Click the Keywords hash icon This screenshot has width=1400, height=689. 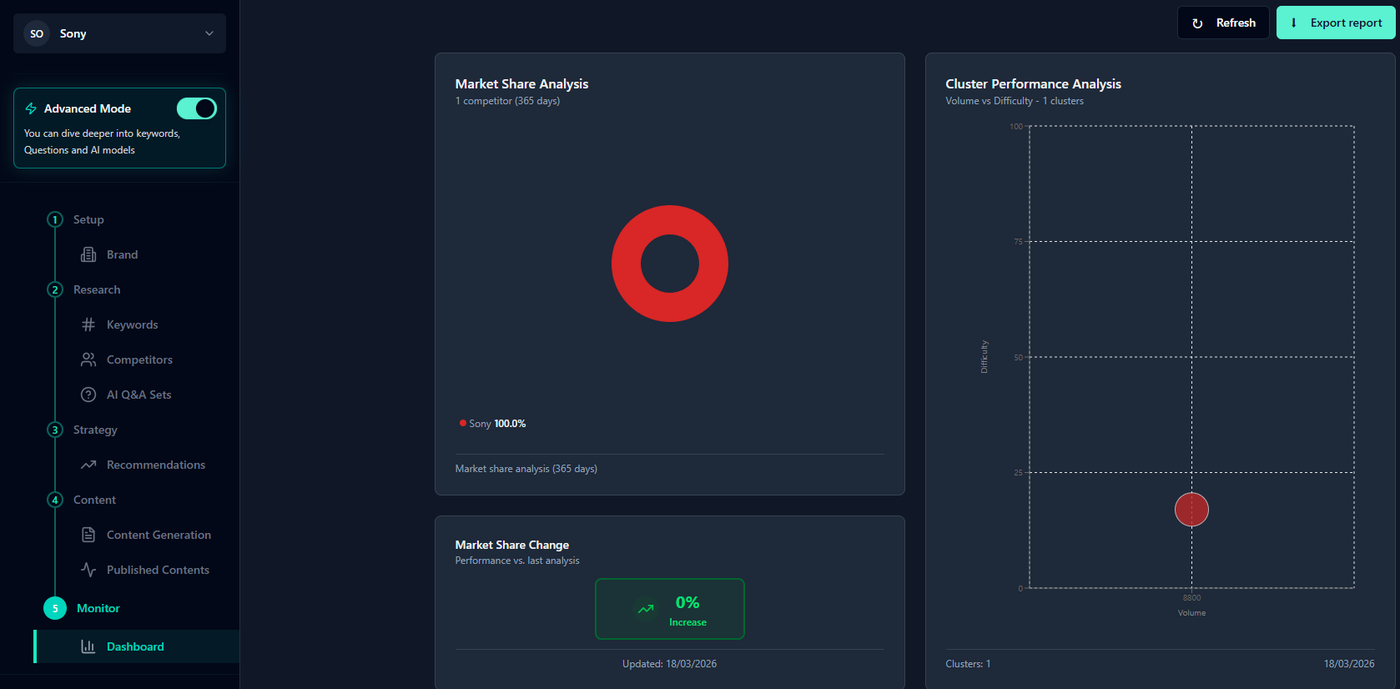[x=88, y=324]
